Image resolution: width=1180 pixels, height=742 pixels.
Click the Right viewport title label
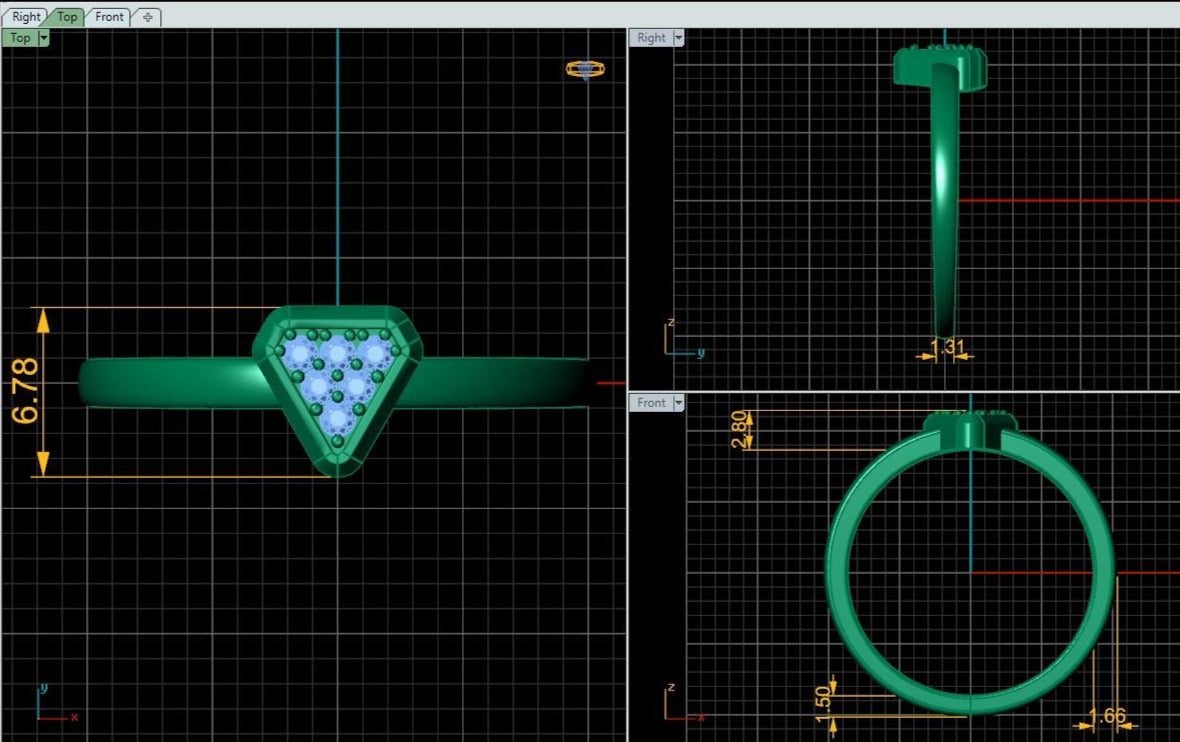[x=651, y=38]
